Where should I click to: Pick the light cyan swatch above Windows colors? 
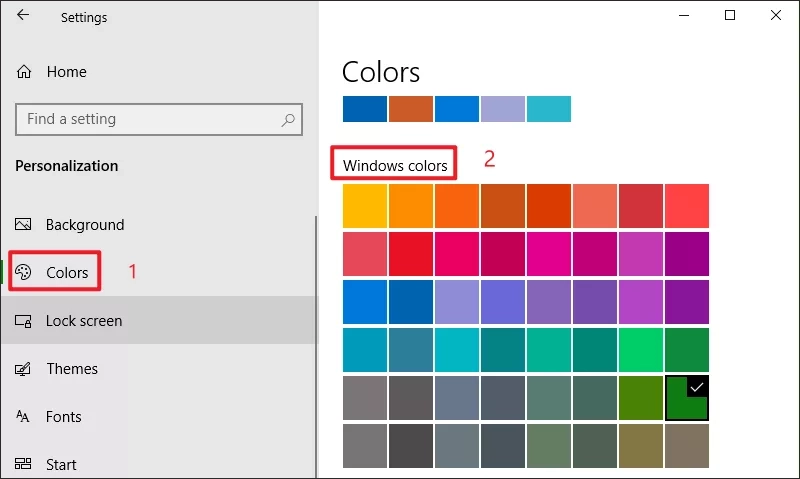[548, 109]
